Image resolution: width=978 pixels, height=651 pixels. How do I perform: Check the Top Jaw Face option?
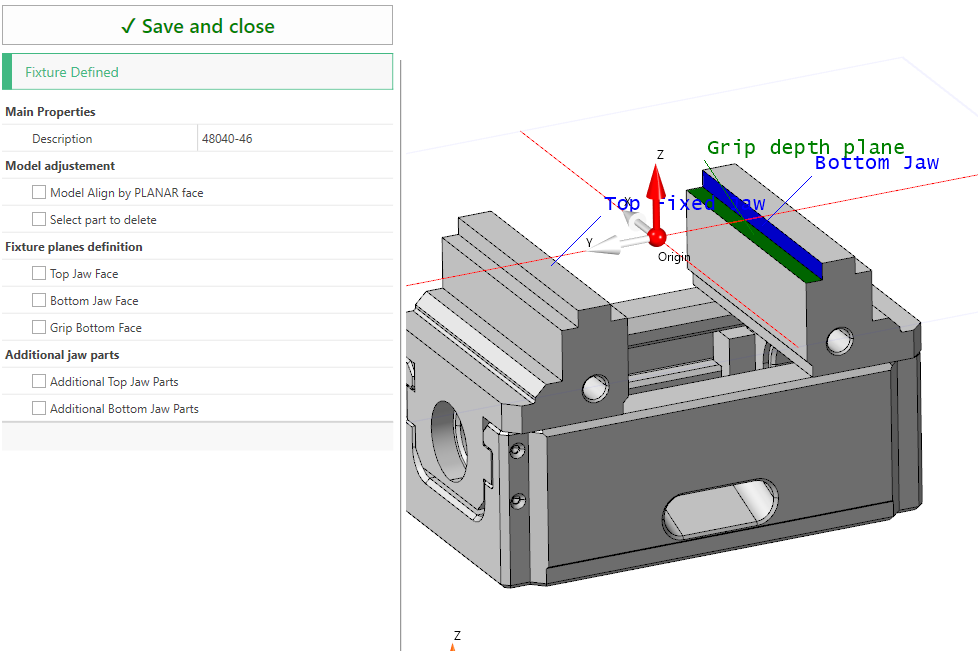(x=39, y=273)
